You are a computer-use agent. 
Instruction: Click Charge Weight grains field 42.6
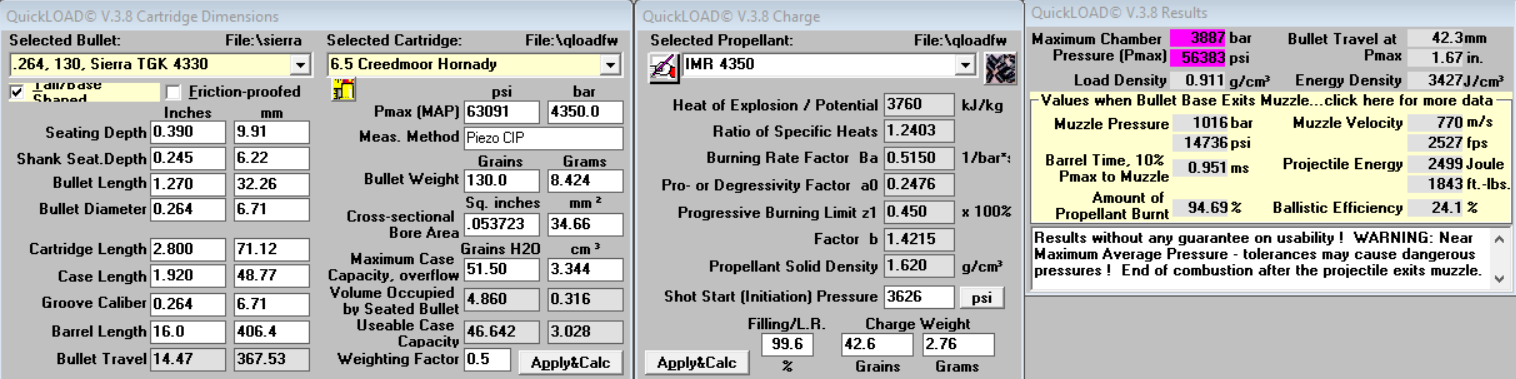tap(877, 344)
